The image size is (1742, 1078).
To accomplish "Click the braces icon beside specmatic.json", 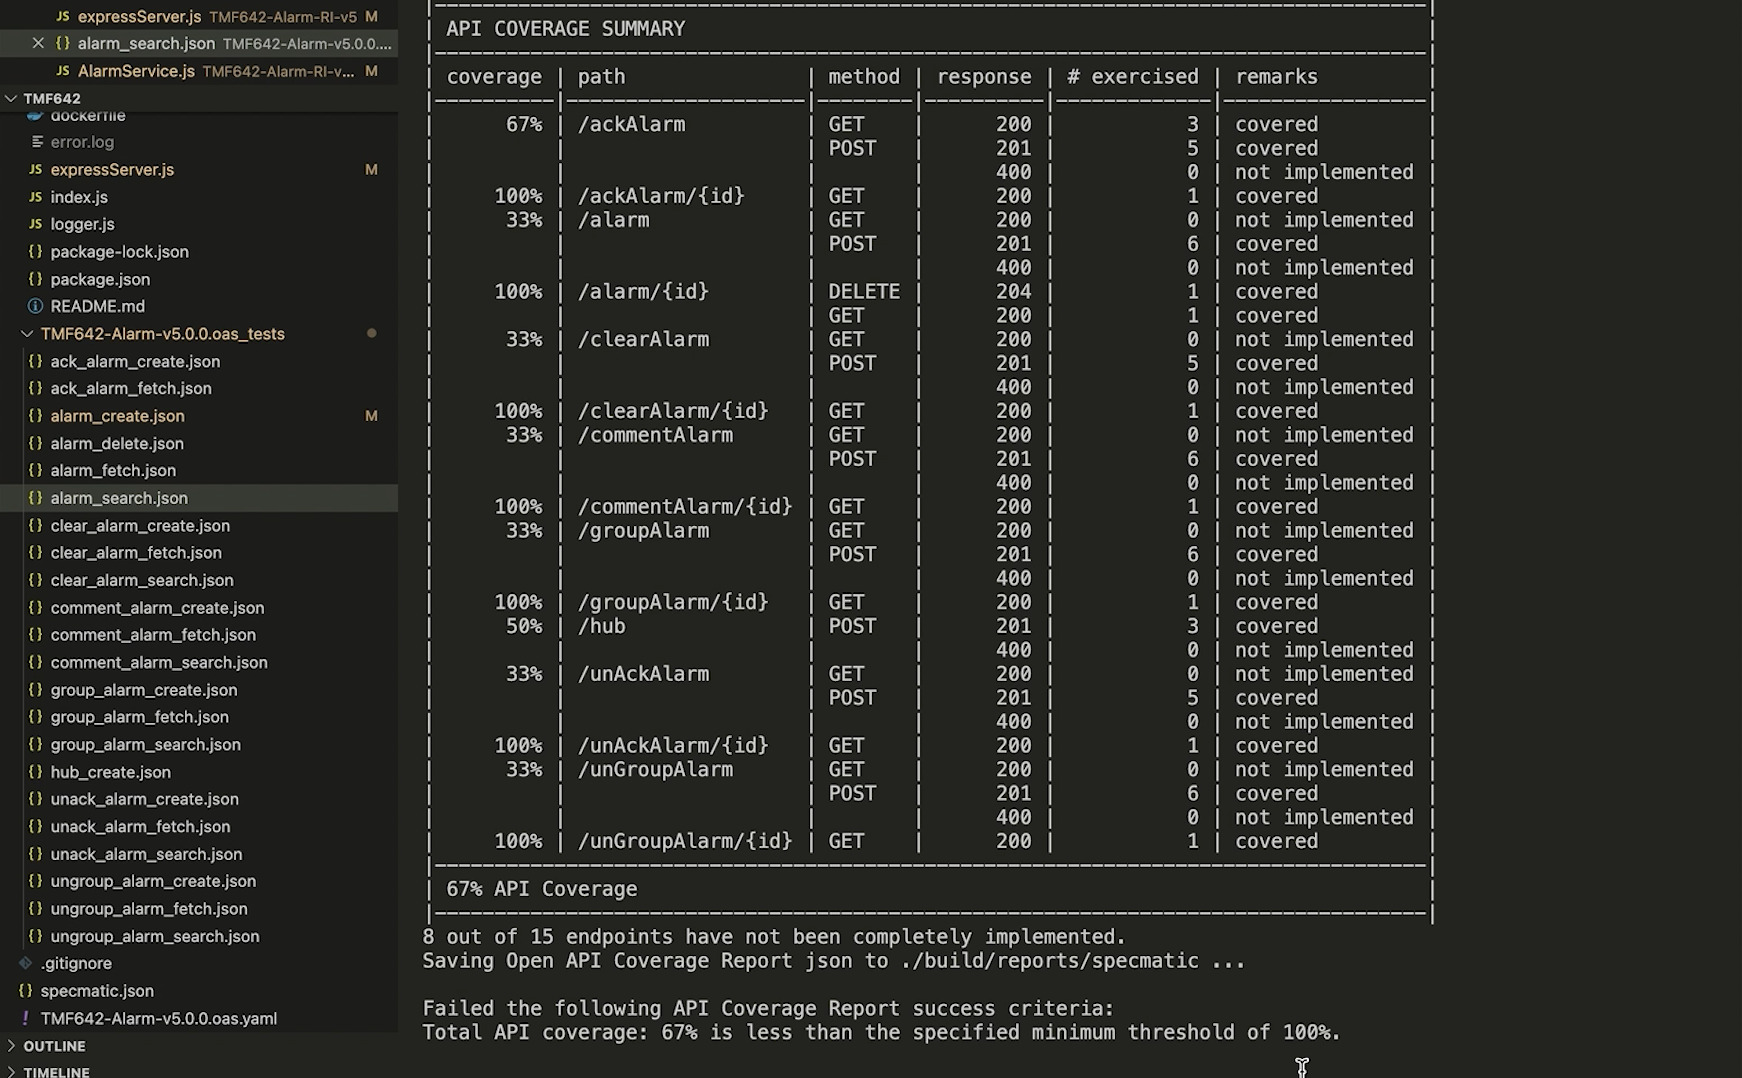I will tap(26, 990).
